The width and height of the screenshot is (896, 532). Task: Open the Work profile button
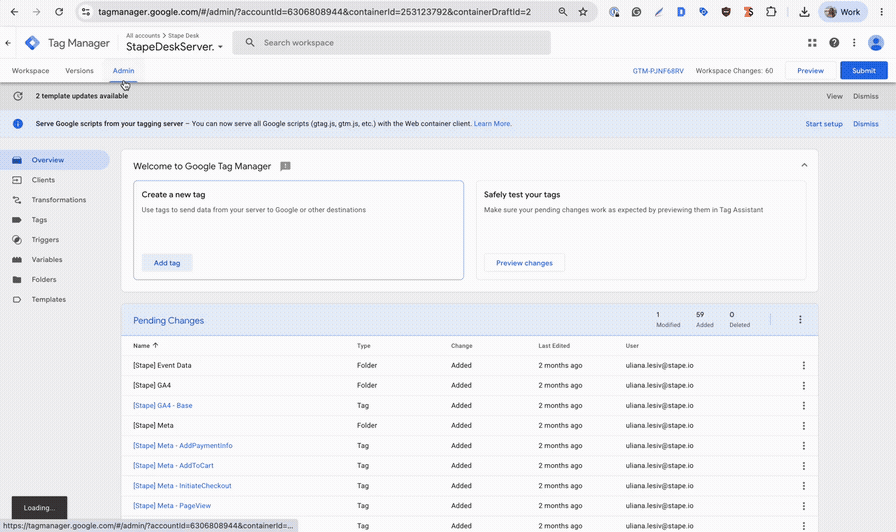pyautogui.click(x=843, y=11)
